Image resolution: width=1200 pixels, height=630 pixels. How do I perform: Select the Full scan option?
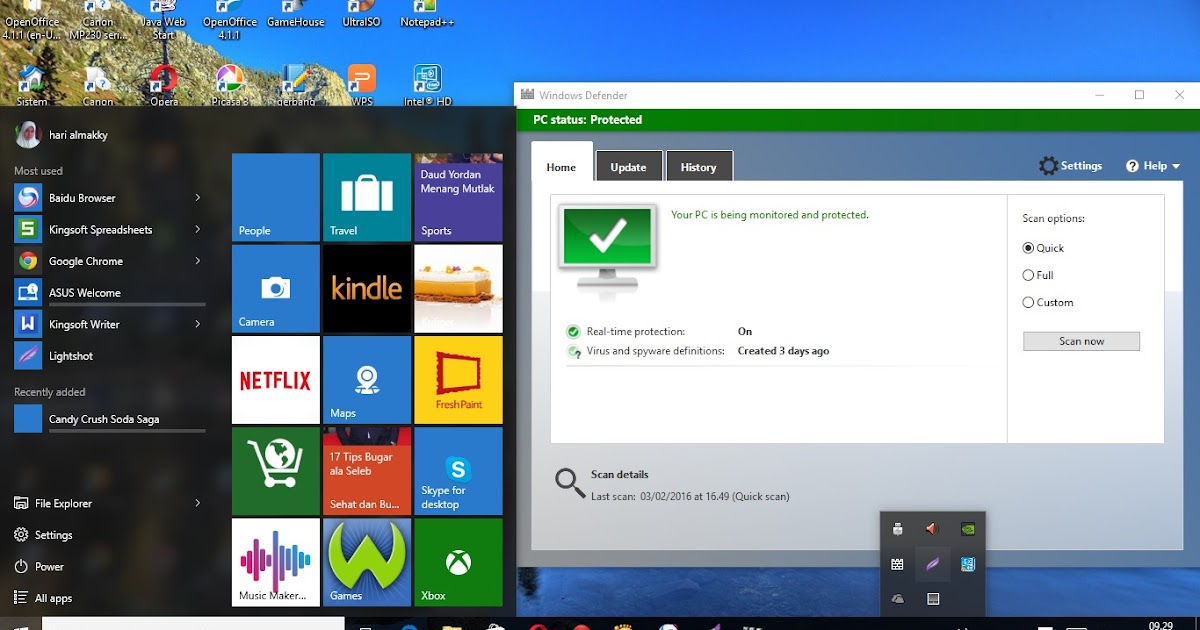1038,275
